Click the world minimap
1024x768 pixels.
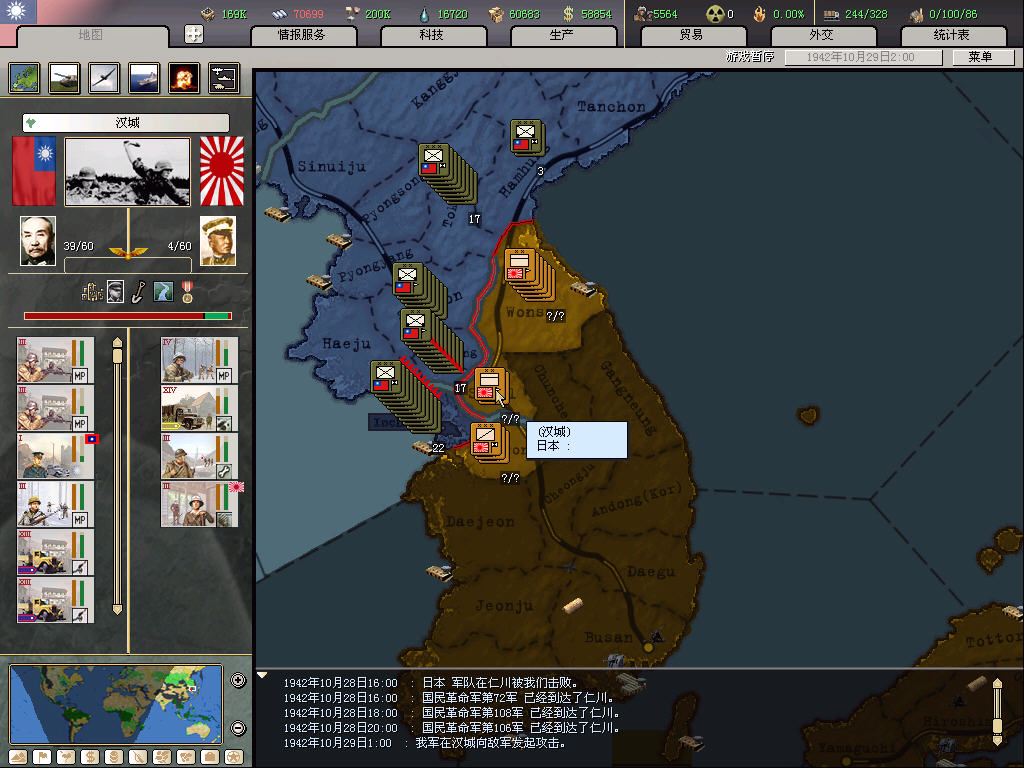(x=116, y=704)
